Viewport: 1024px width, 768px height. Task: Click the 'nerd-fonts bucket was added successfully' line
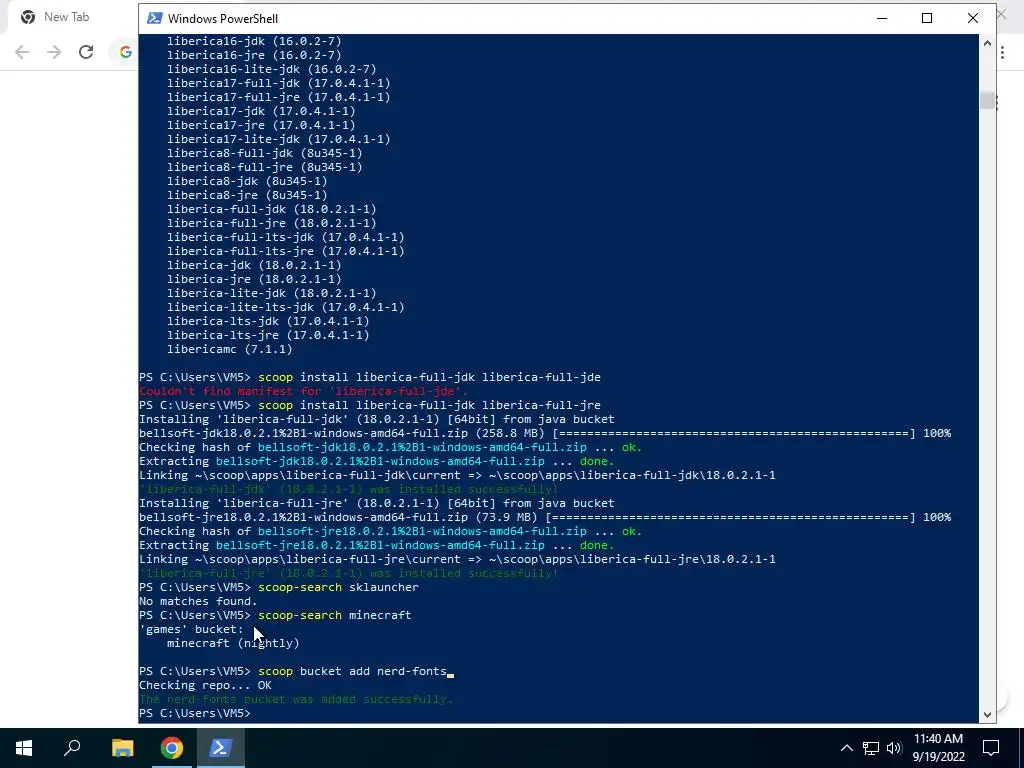(x=296, y=699)
